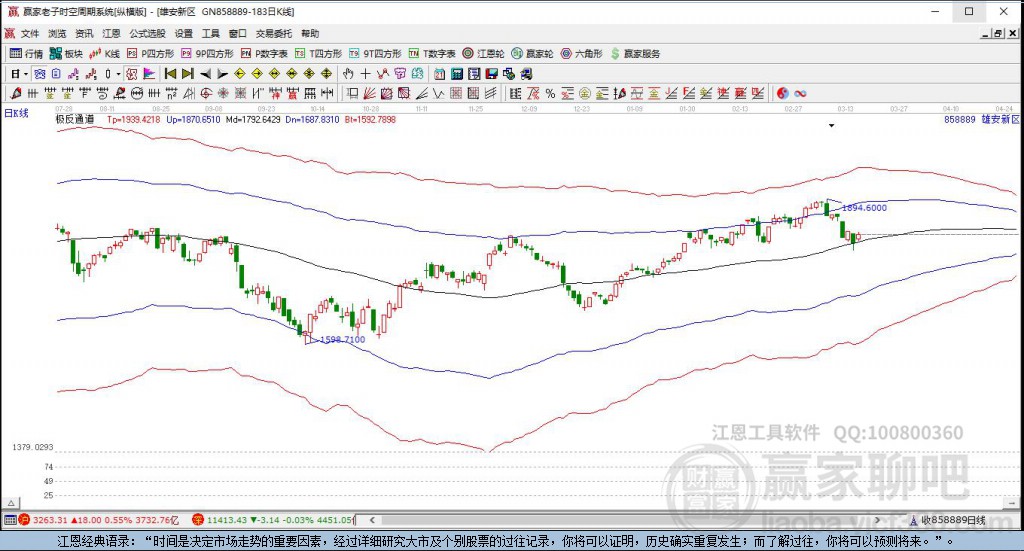Click the small grid icon in status bar

pos(9,520)
